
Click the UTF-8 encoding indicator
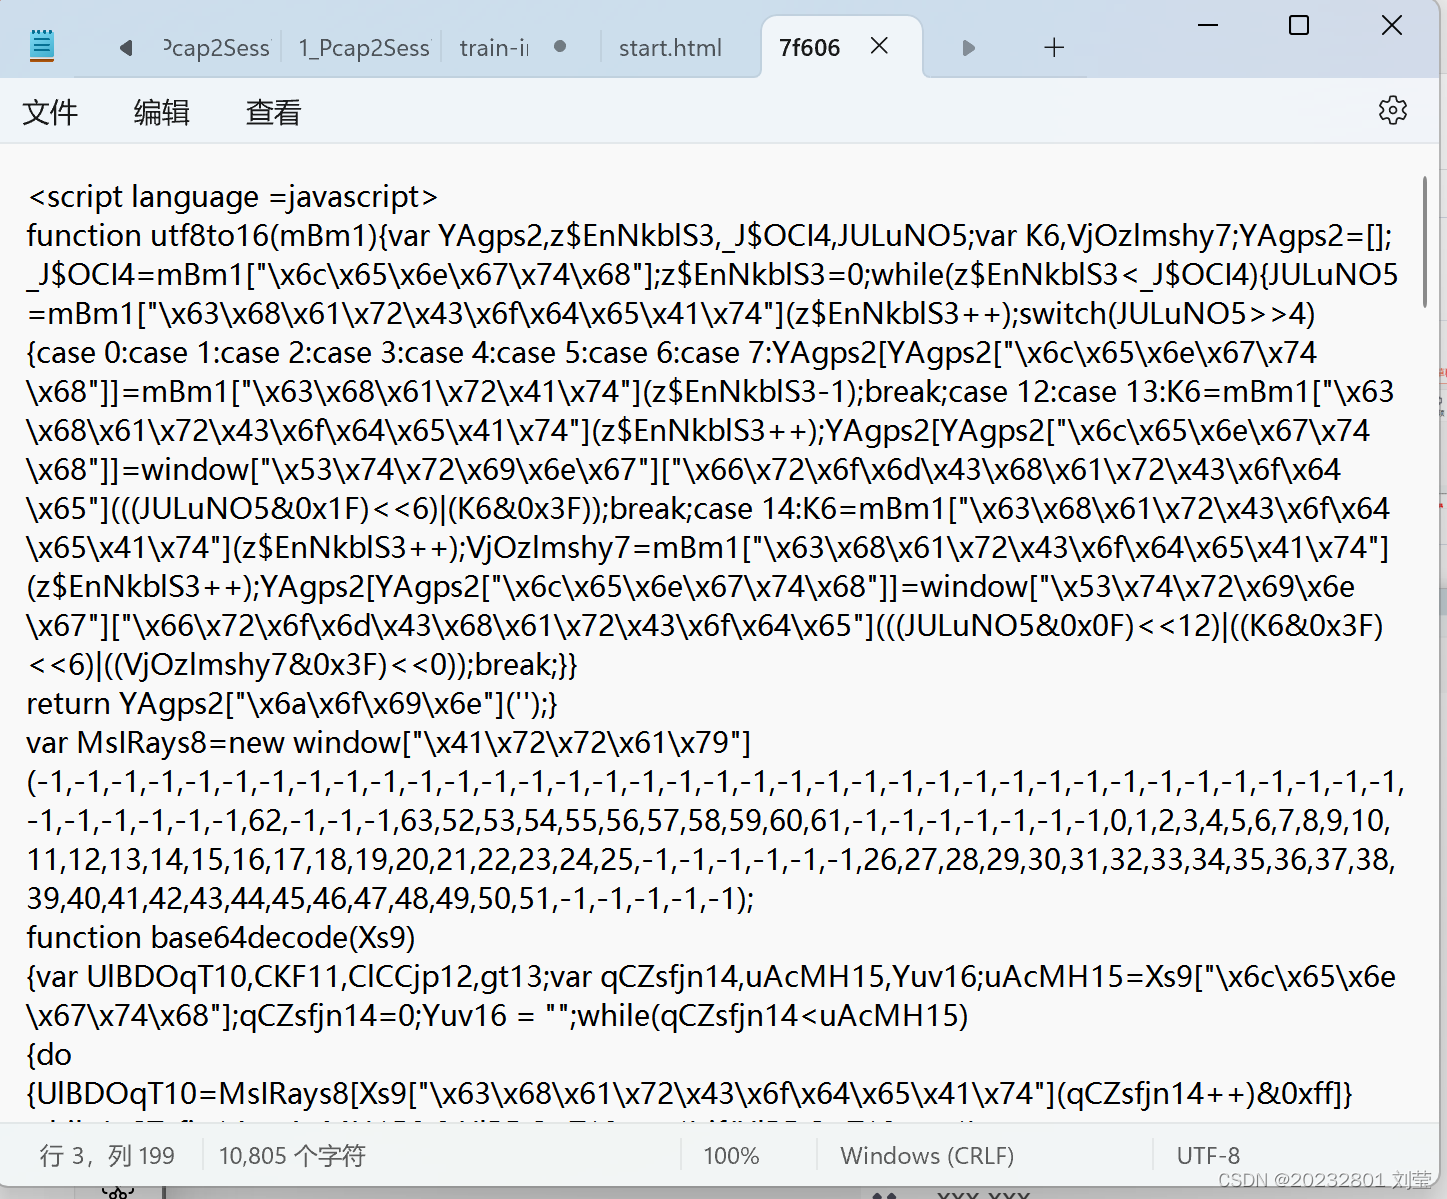click(x=1208, y=1156)
